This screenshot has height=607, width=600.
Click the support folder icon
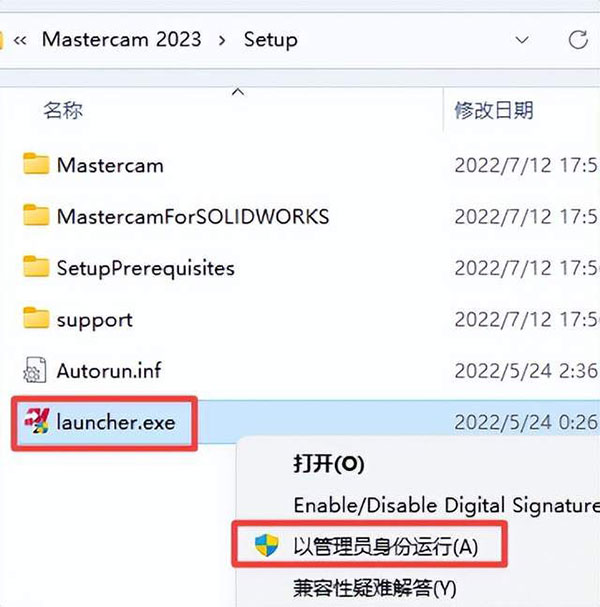[36, 318]
